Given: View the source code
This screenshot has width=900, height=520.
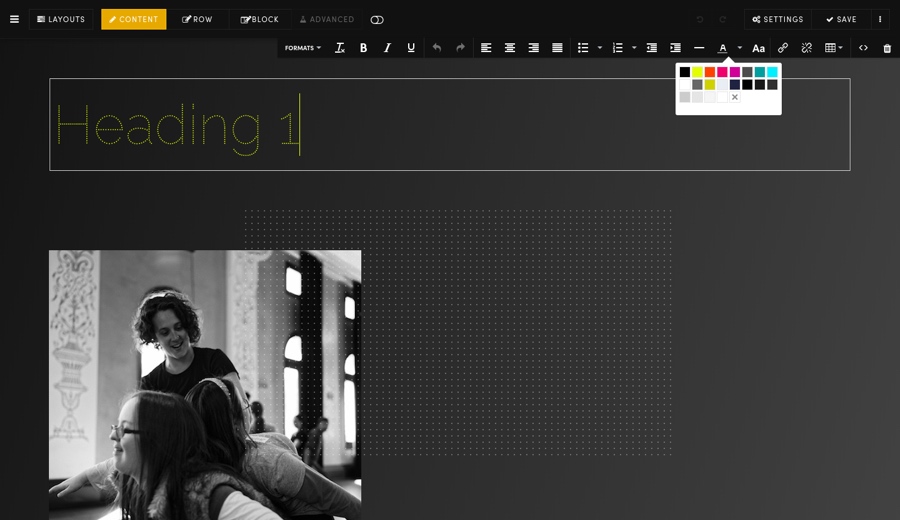Looking at the screenshot, I should point(863,48).
